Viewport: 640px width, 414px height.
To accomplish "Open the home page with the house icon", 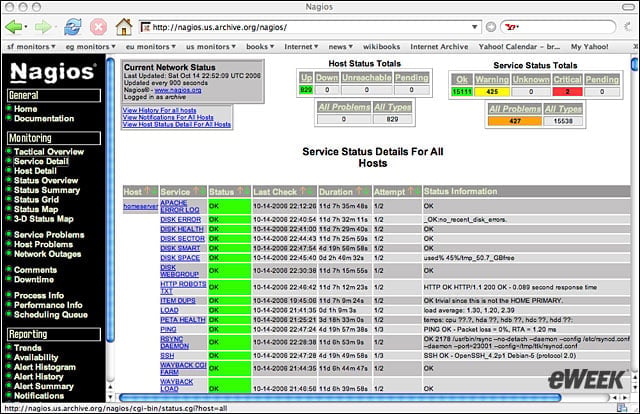I will (x=124, y=27).
